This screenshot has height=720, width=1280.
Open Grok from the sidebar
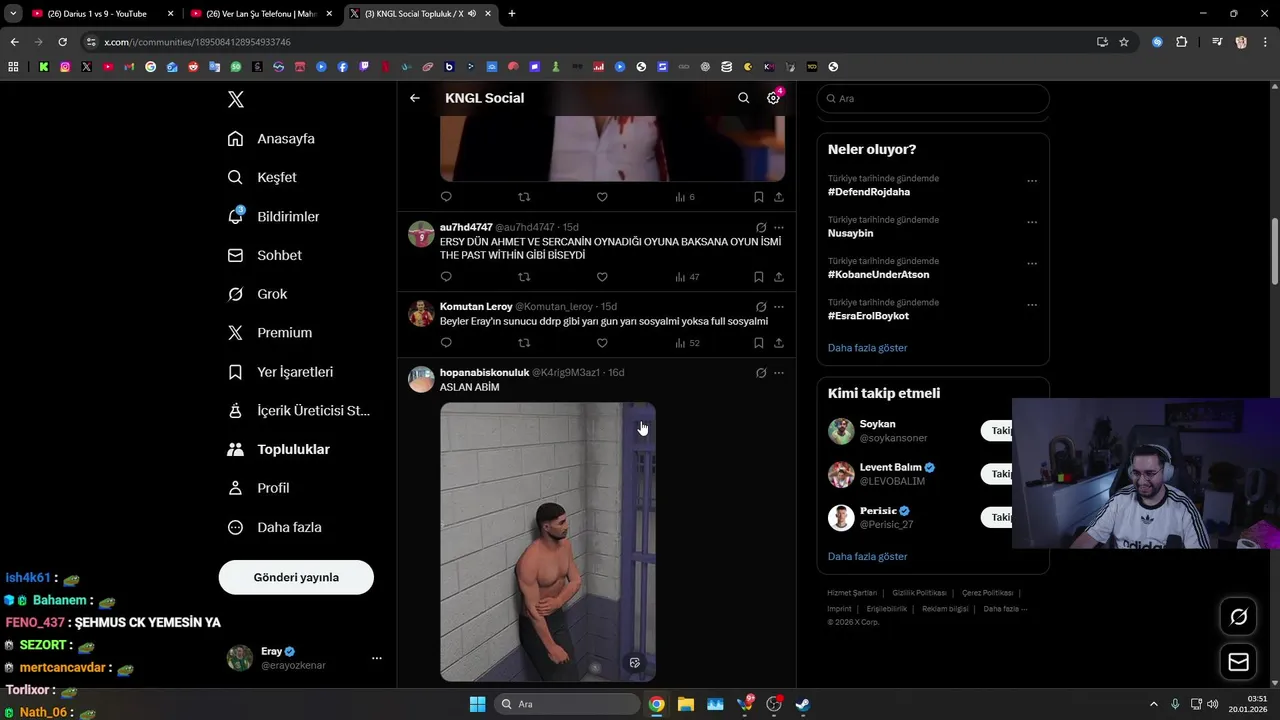click(257, 294)
